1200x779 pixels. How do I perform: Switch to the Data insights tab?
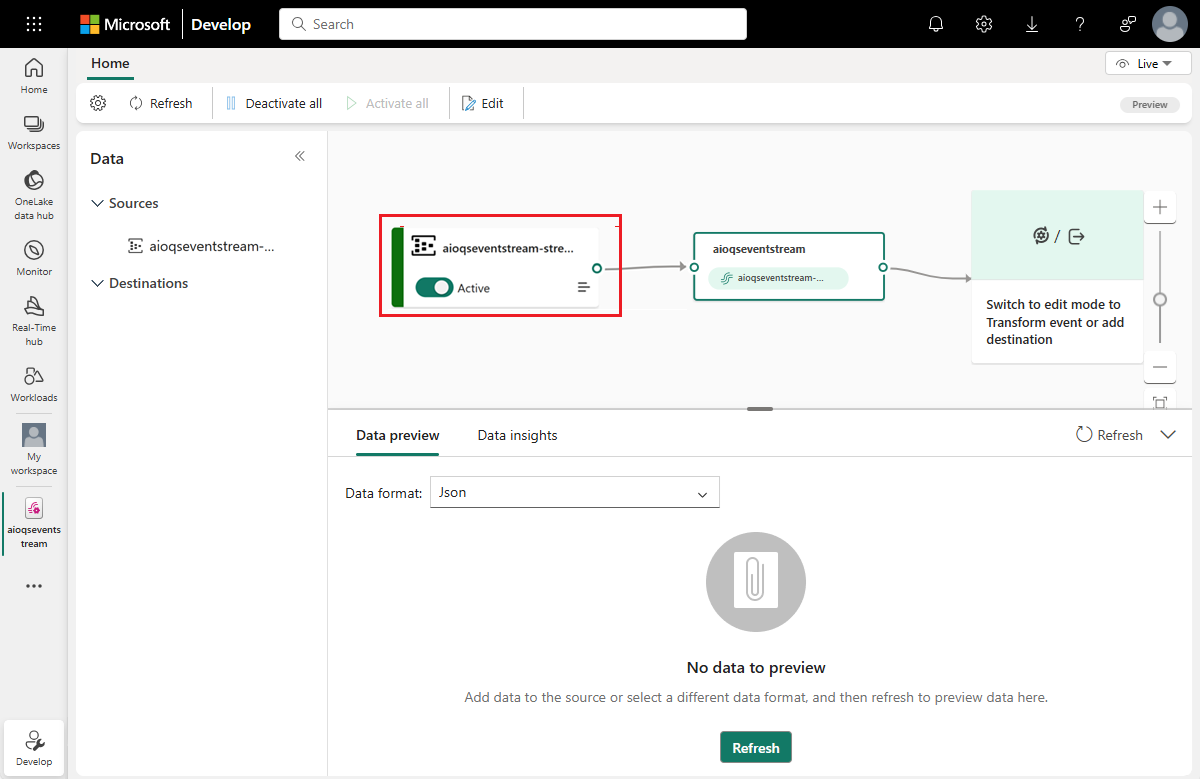click(517, 435)
